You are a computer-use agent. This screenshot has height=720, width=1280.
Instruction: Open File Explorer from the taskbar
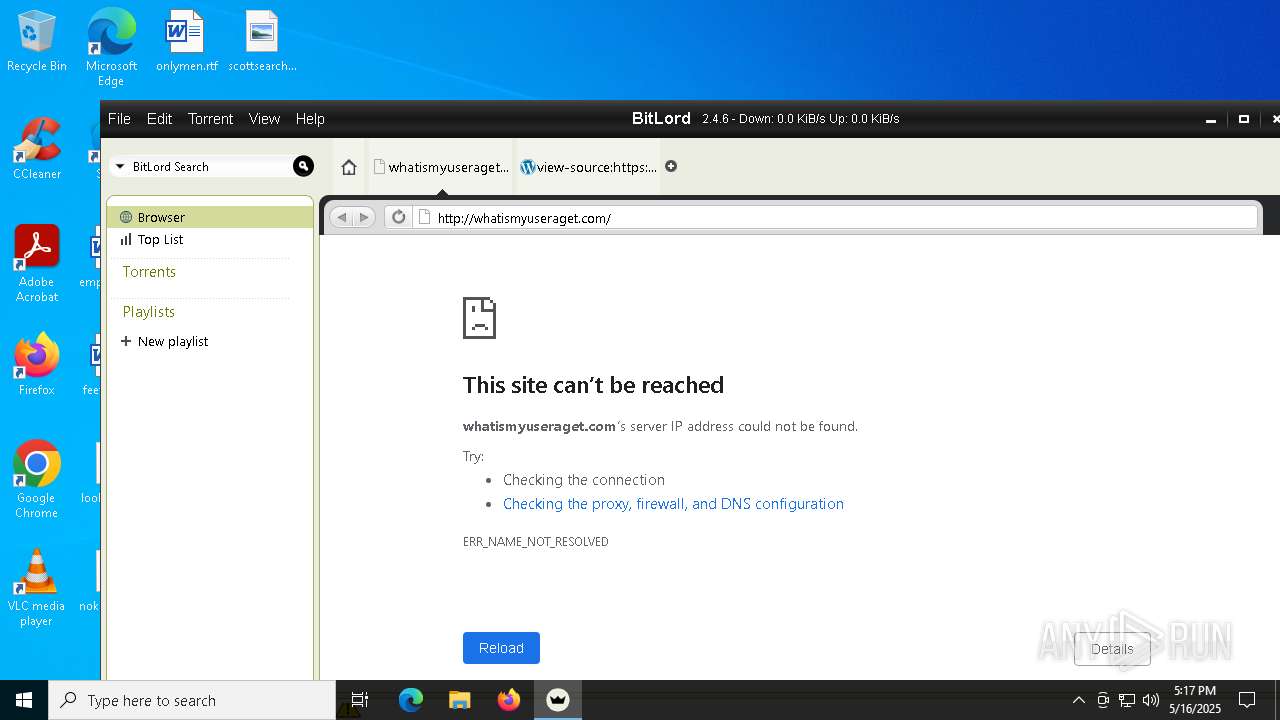pos(459,700)
